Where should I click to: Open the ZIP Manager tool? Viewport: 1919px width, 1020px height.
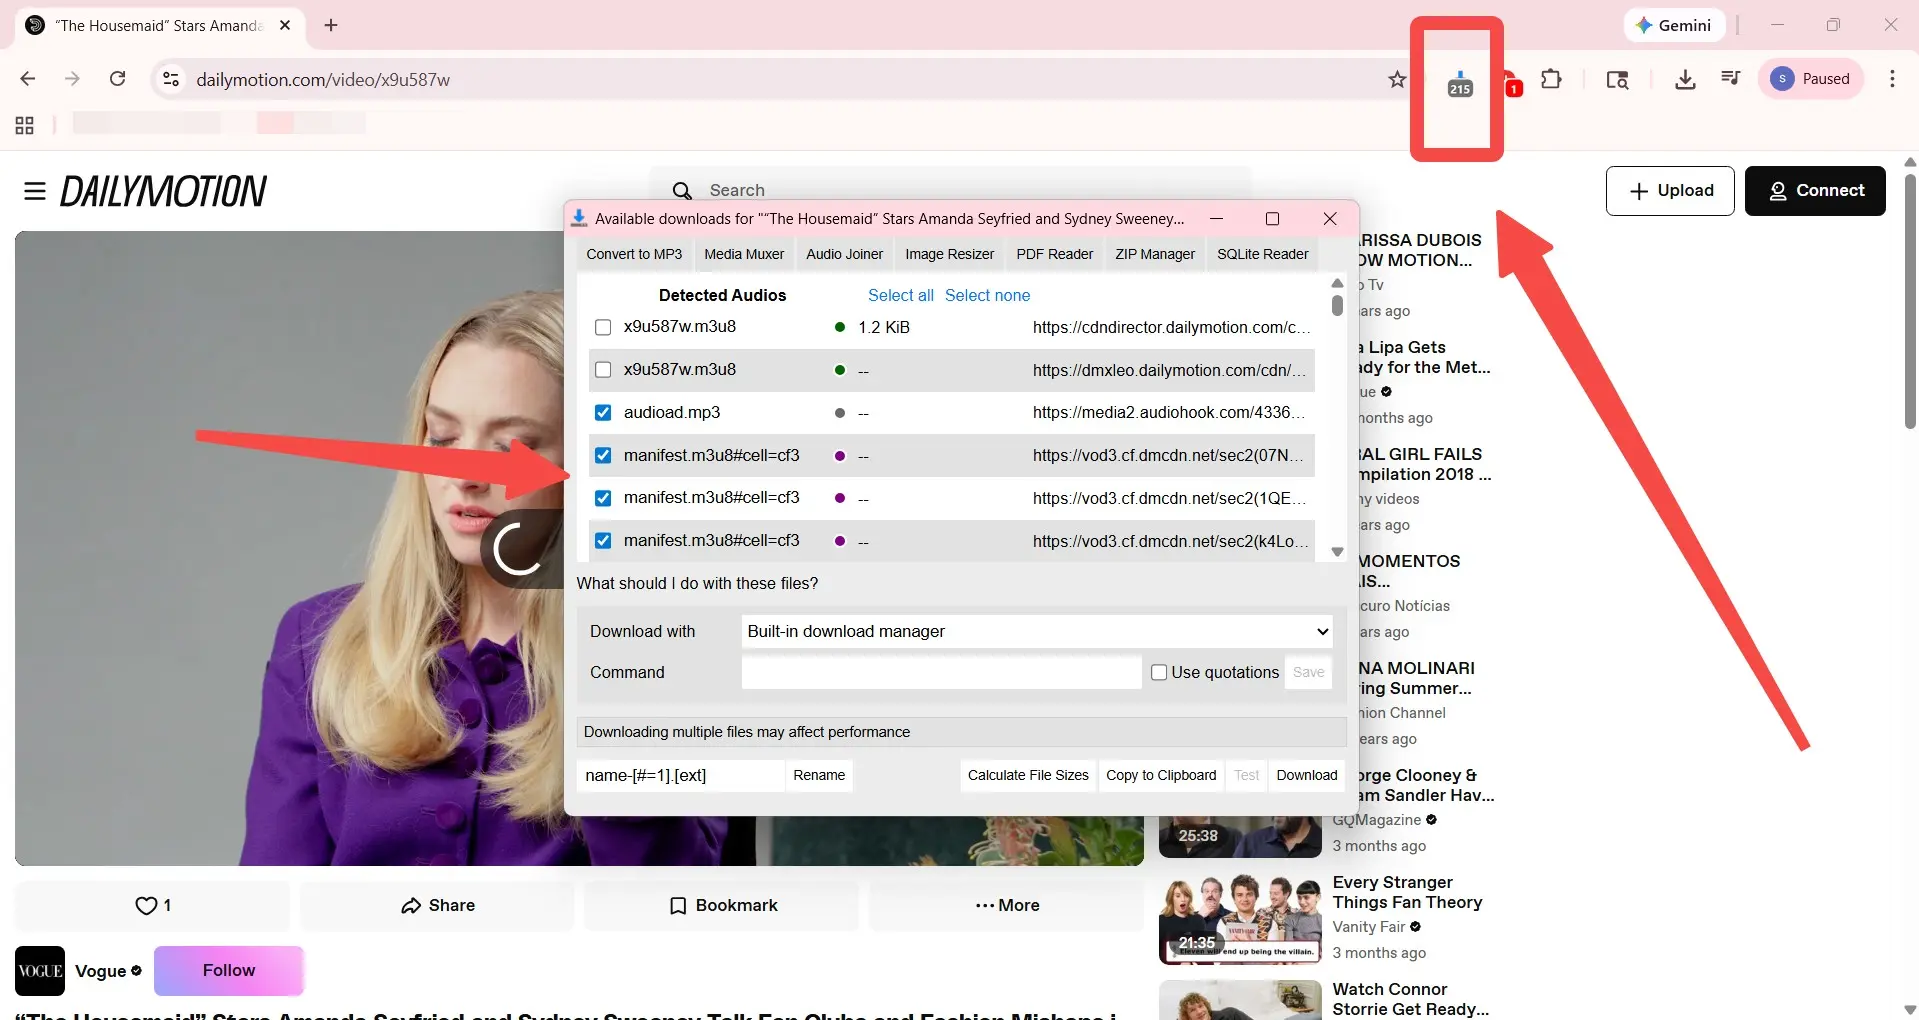(1155, 254)
